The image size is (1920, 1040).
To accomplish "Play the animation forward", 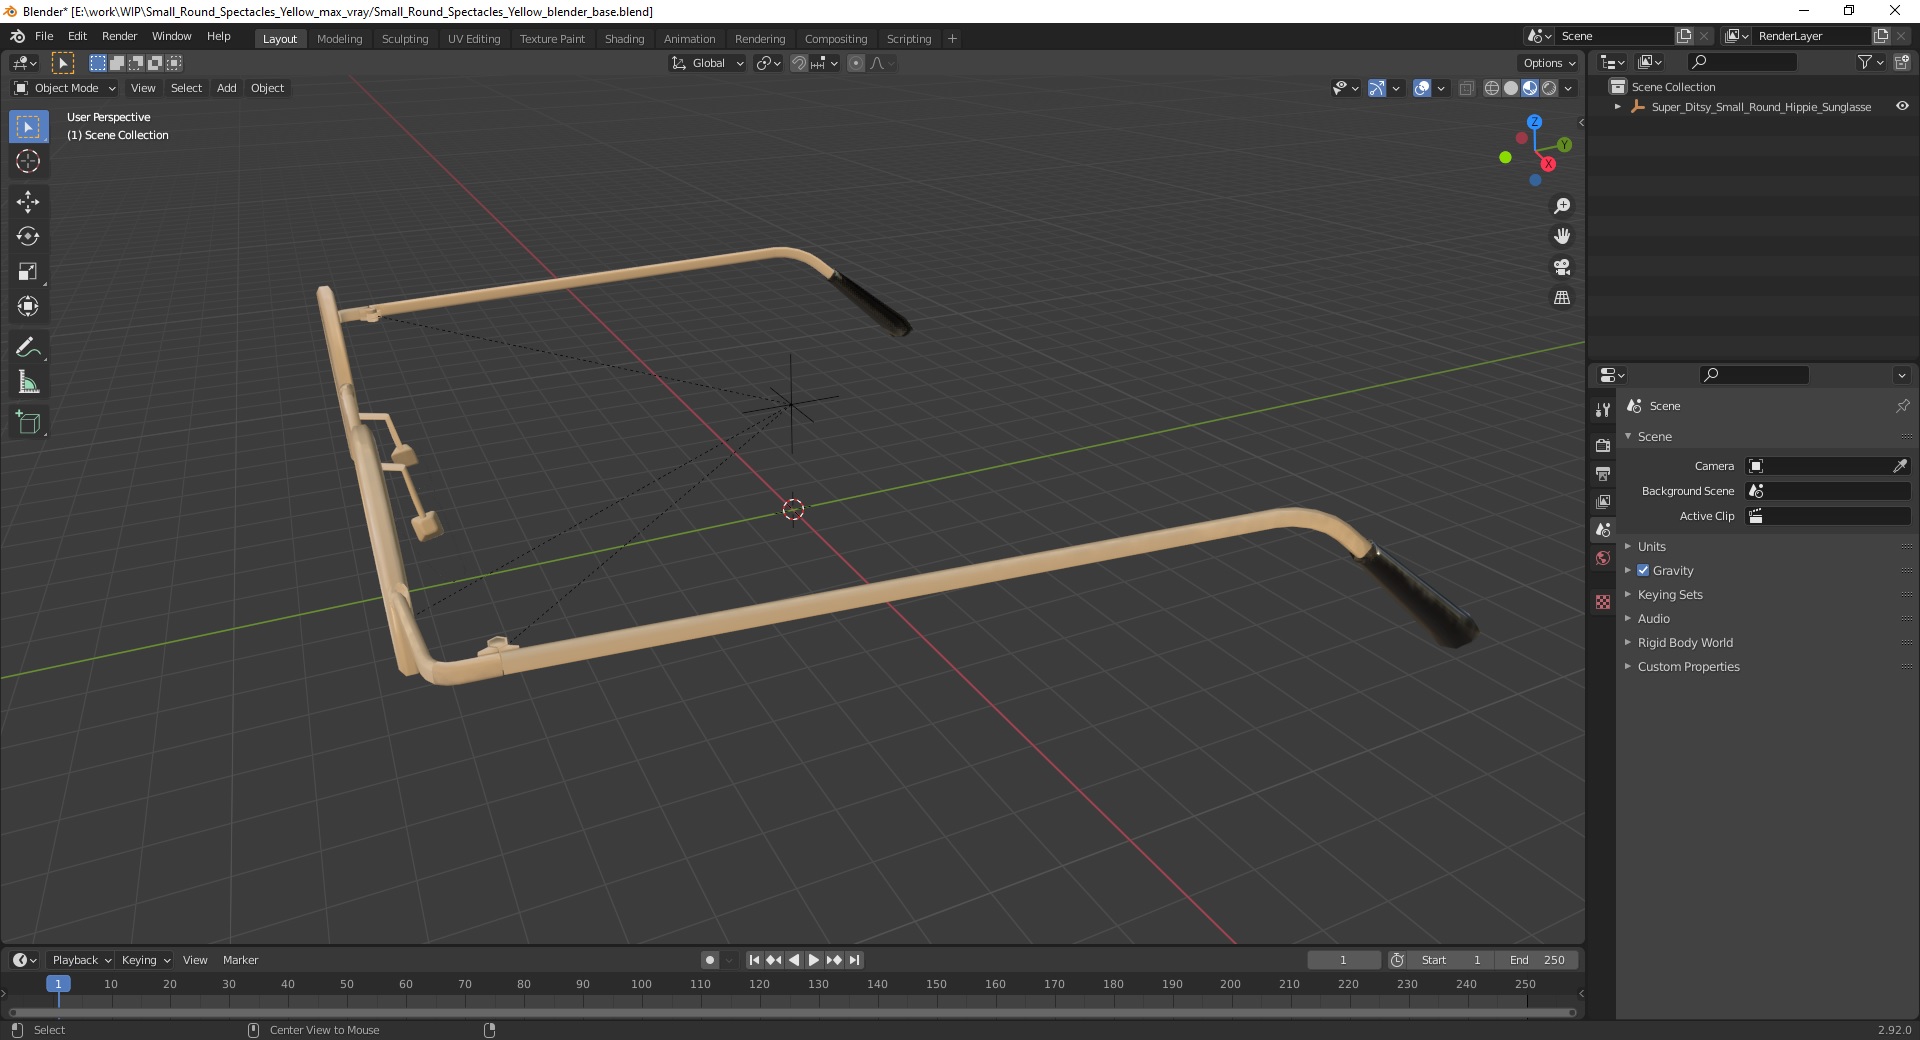I will click(813, 960).
